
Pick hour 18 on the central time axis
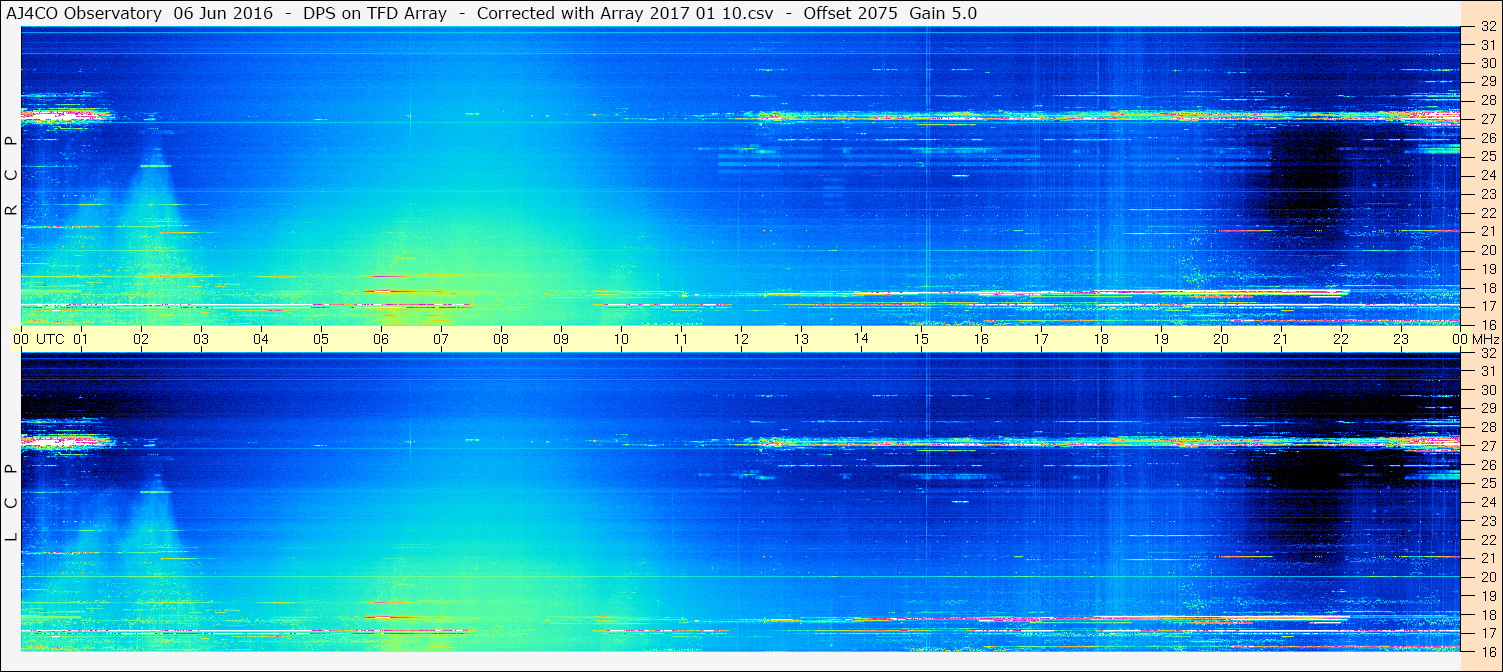pos(1101,339)
